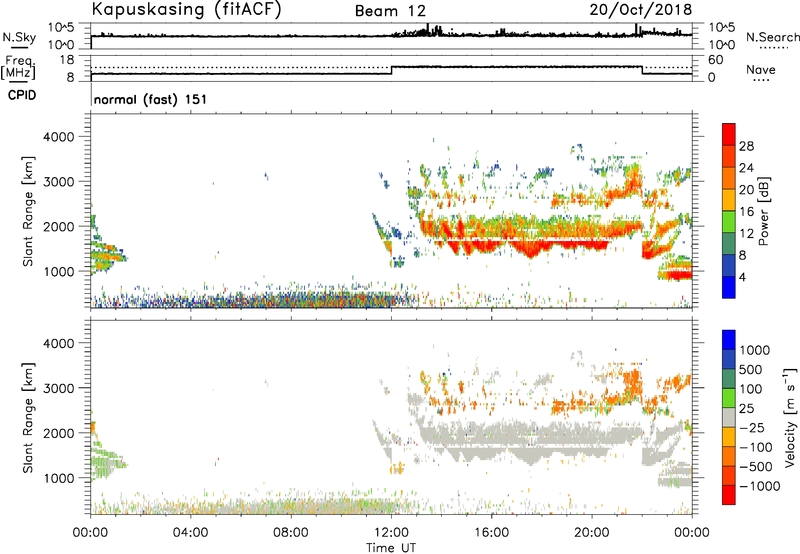The width and height of the screenshot is (800, 554).
Task: Click the Slant Range label of velocity panel
Action: point(28,417)
